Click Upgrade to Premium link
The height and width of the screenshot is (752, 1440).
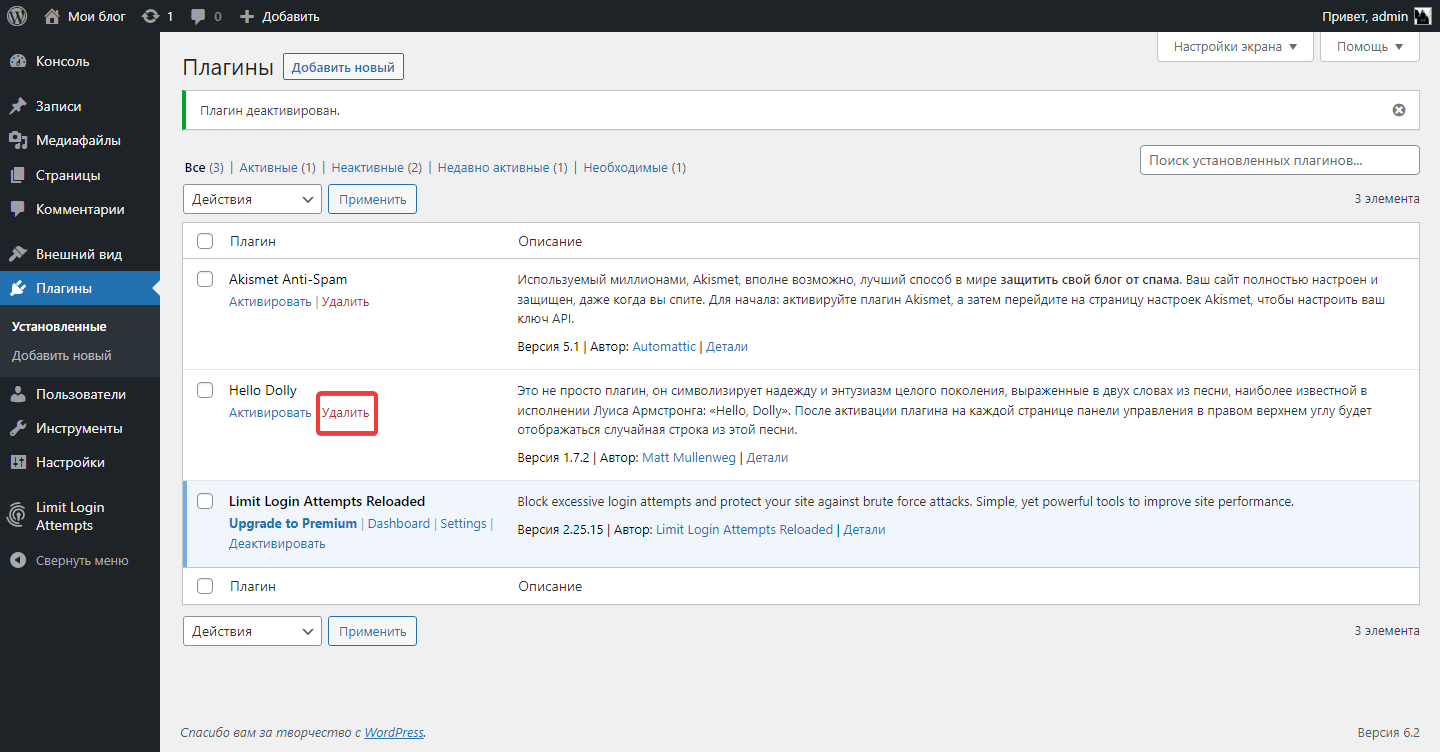coord(293,523)
